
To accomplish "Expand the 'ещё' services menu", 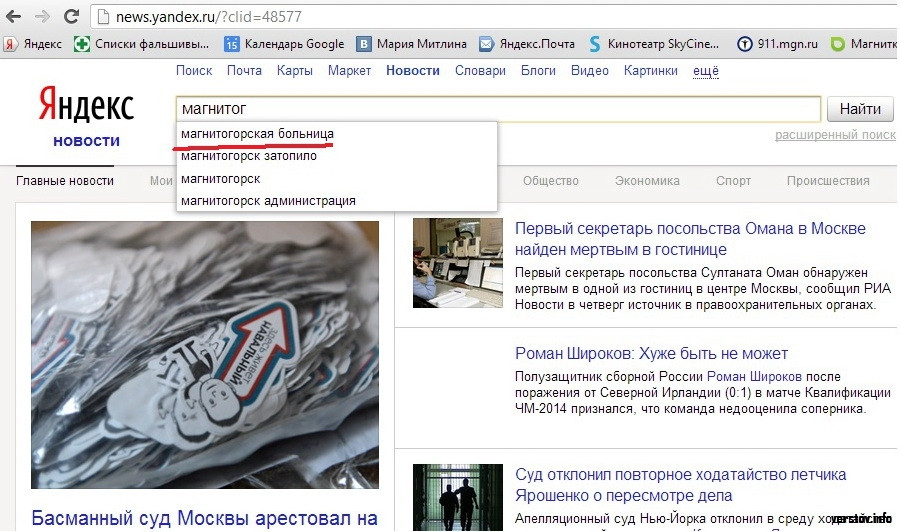I will coord(706,71).
